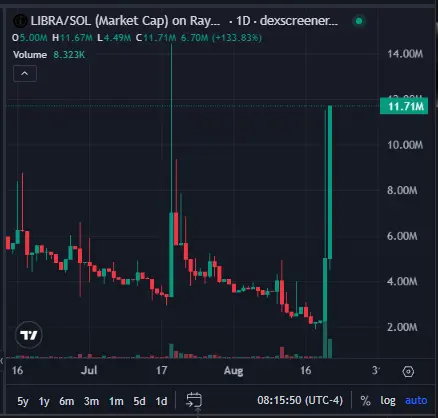Click the high value H 11.67M
This screenshot has width=438, height=418.
[72, 38]
